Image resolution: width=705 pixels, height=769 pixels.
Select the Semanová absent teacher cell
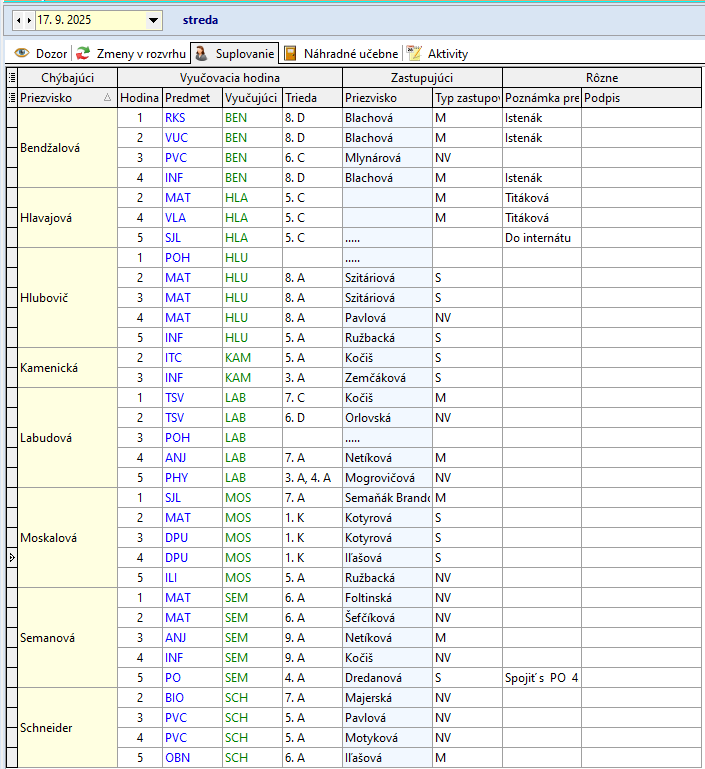[x=67, y=638]
